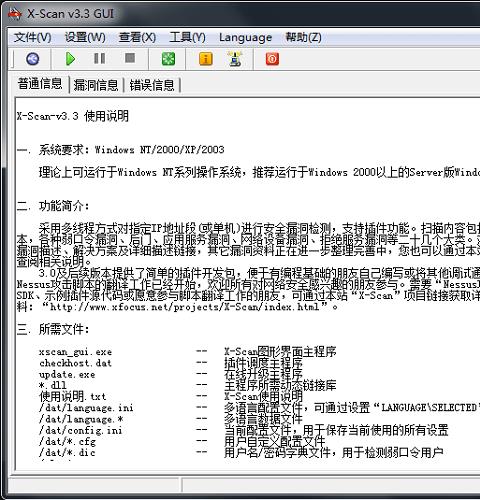The height and width of the screenshot is (500, 480).
Task: Click the description 在线升级主程序
Action: pyautogui.click(x=263, y=374)
